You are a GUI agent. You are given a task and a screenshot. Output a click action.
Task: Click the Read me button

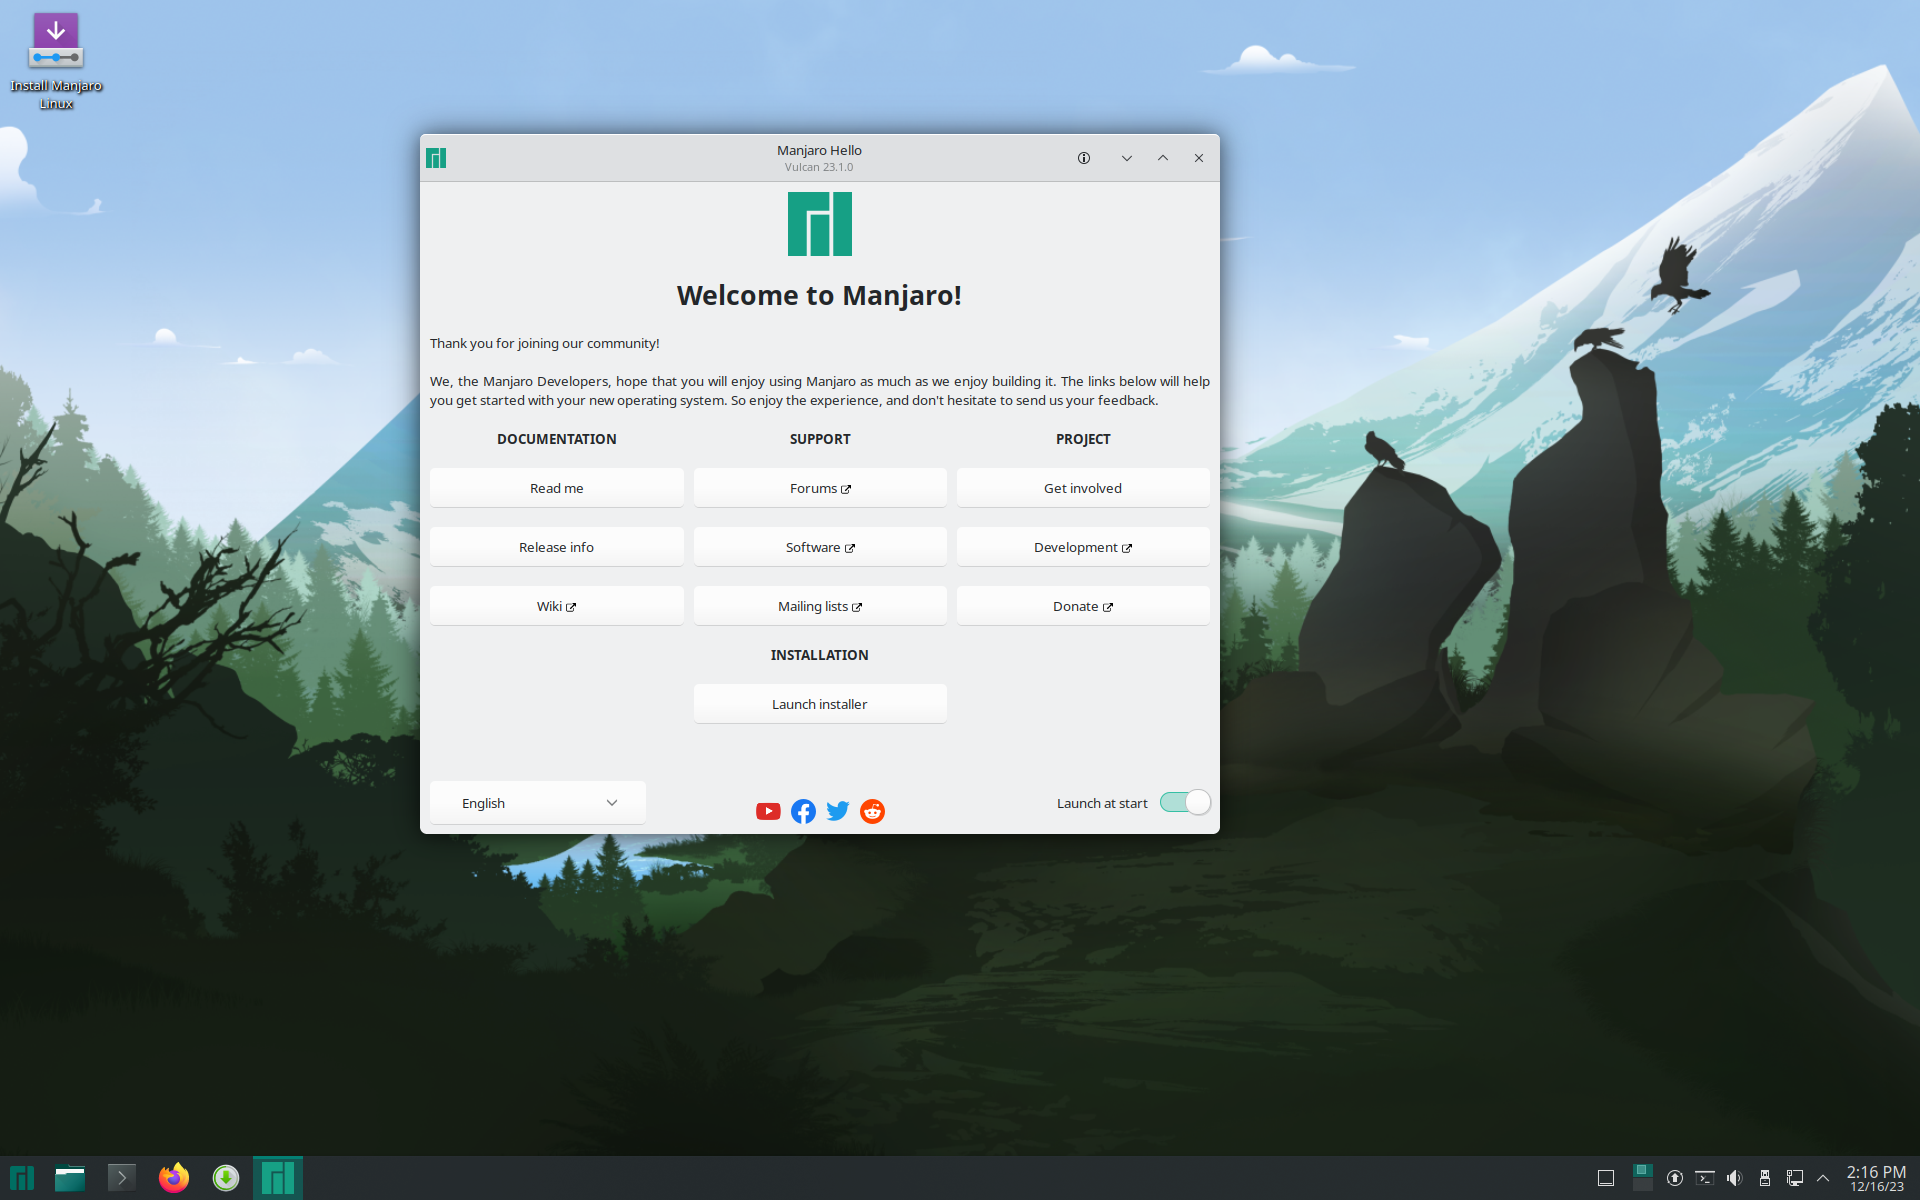(x=557, y=488)
